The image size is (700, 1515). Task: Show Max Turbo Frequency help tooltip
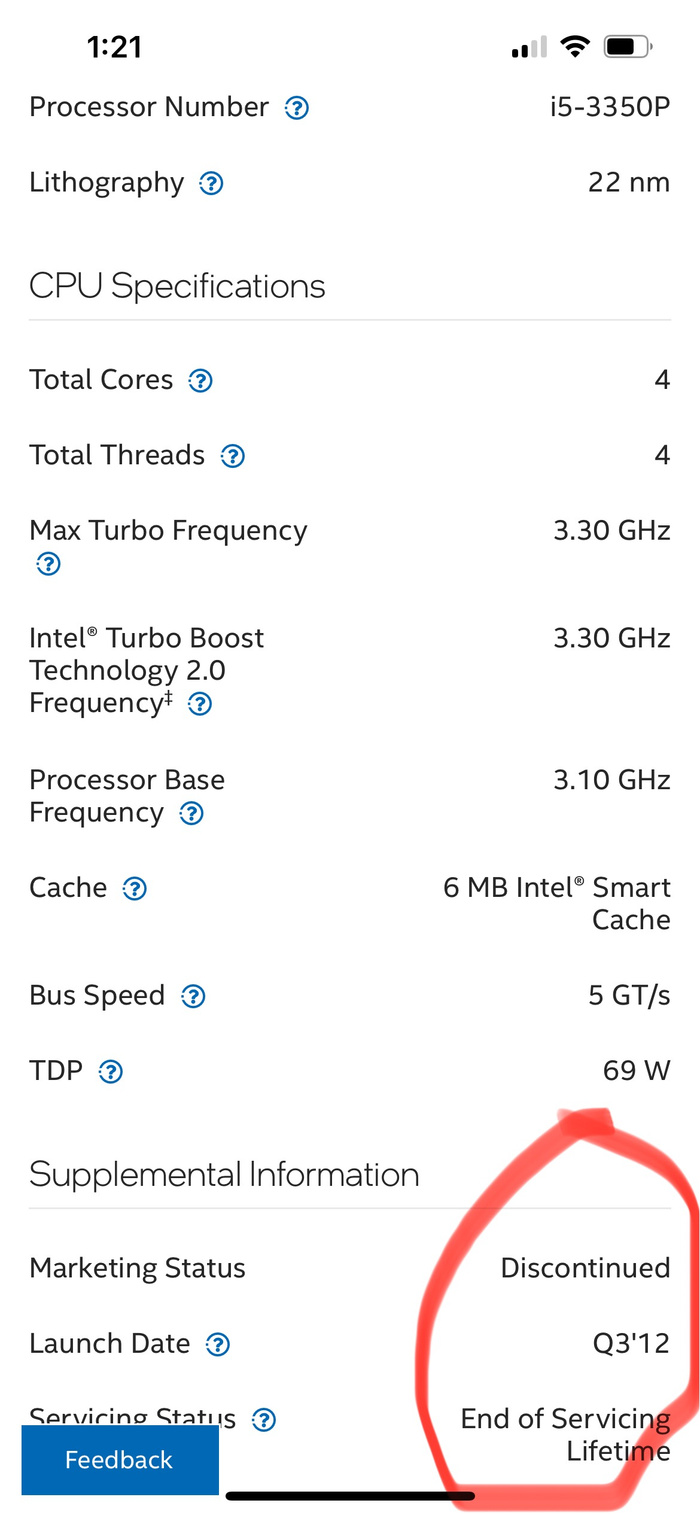(x=48, y=565)
